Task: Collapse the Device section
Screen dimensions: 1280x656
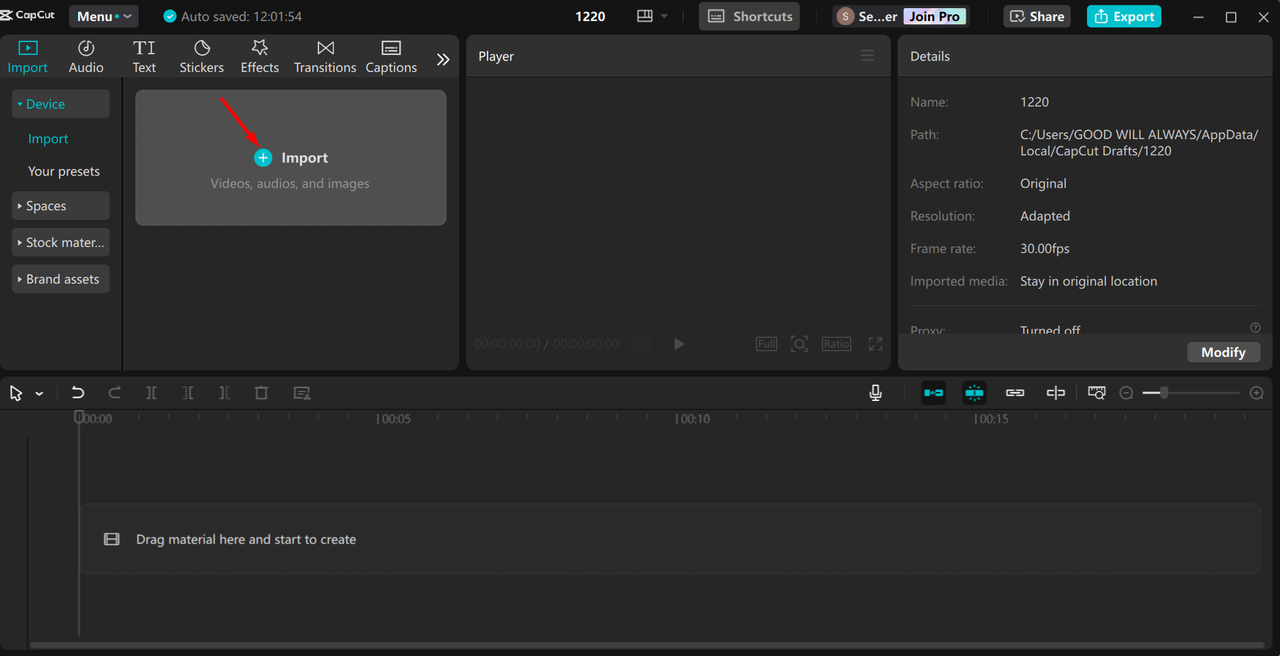Action: (60, 104)
